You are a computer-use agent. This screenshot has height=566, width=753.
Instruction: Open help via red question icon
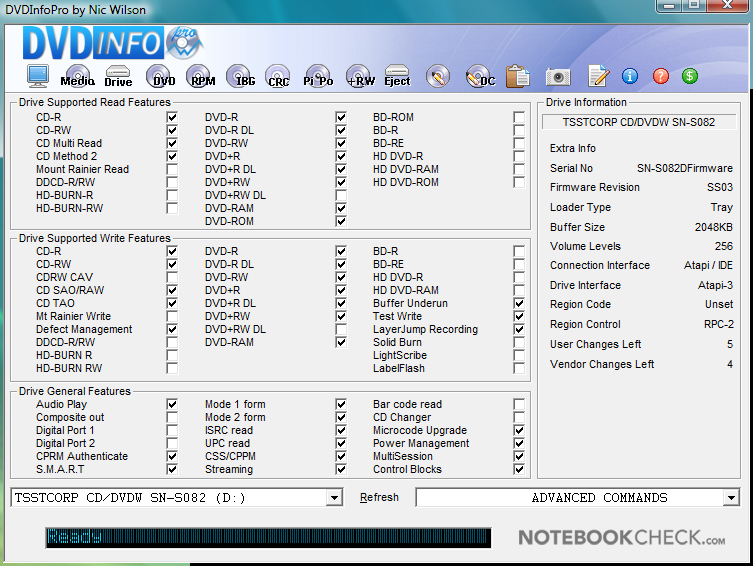[x=661, y=76]
